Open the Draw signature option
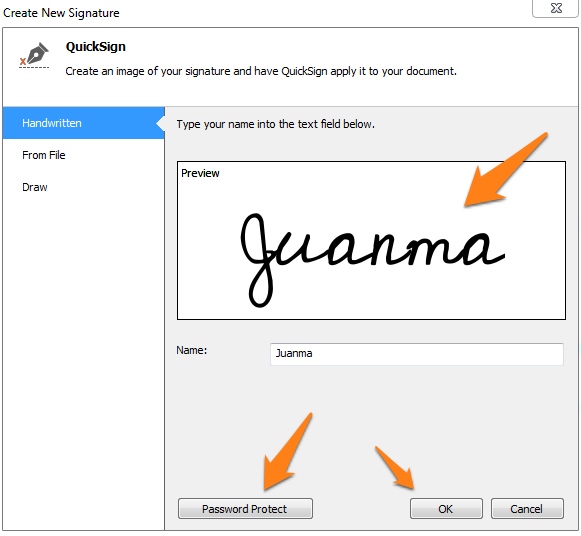 point(35,187)
